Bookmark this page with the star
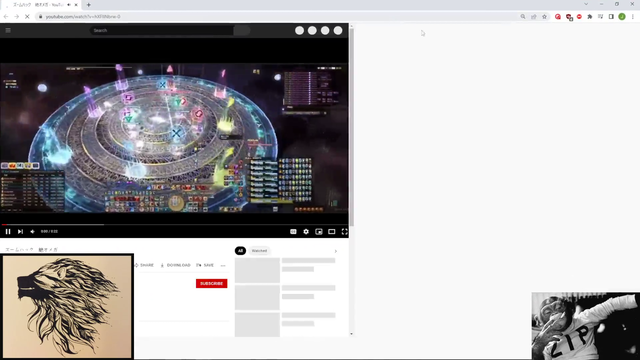Image resolution: width=640 pixels, height=360 pixels. [544, 17]
